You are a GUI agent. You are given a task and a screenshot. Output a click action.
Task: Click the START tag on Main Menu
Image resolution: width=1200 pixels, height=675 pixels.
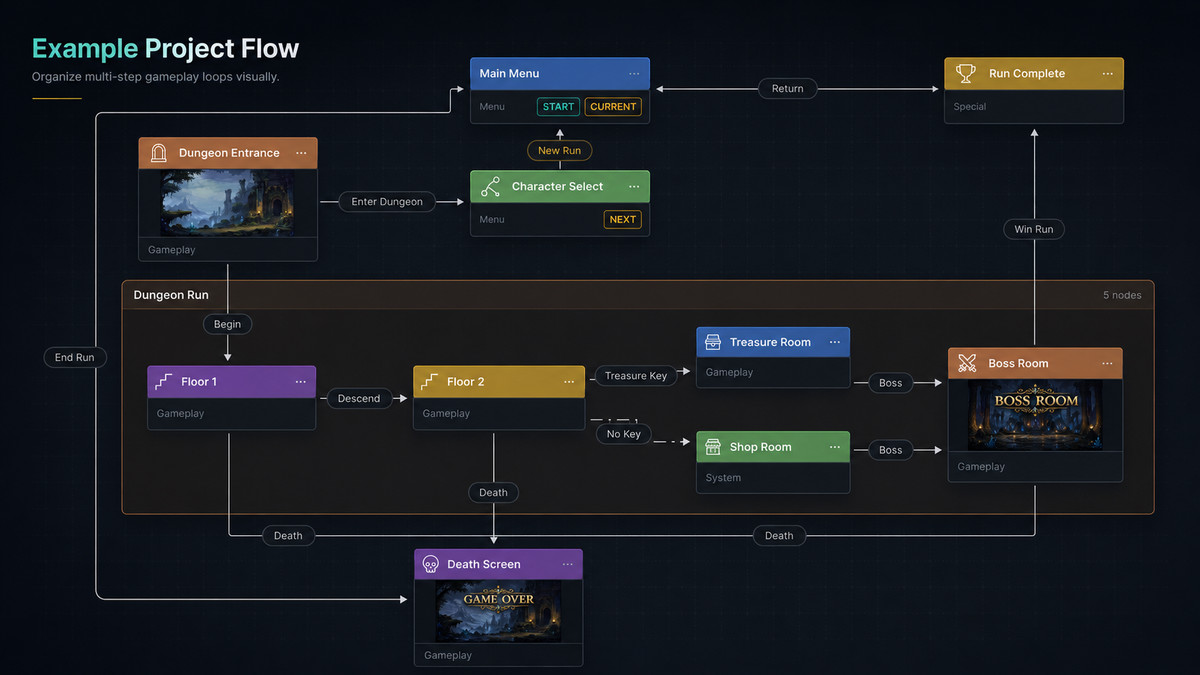558,106
